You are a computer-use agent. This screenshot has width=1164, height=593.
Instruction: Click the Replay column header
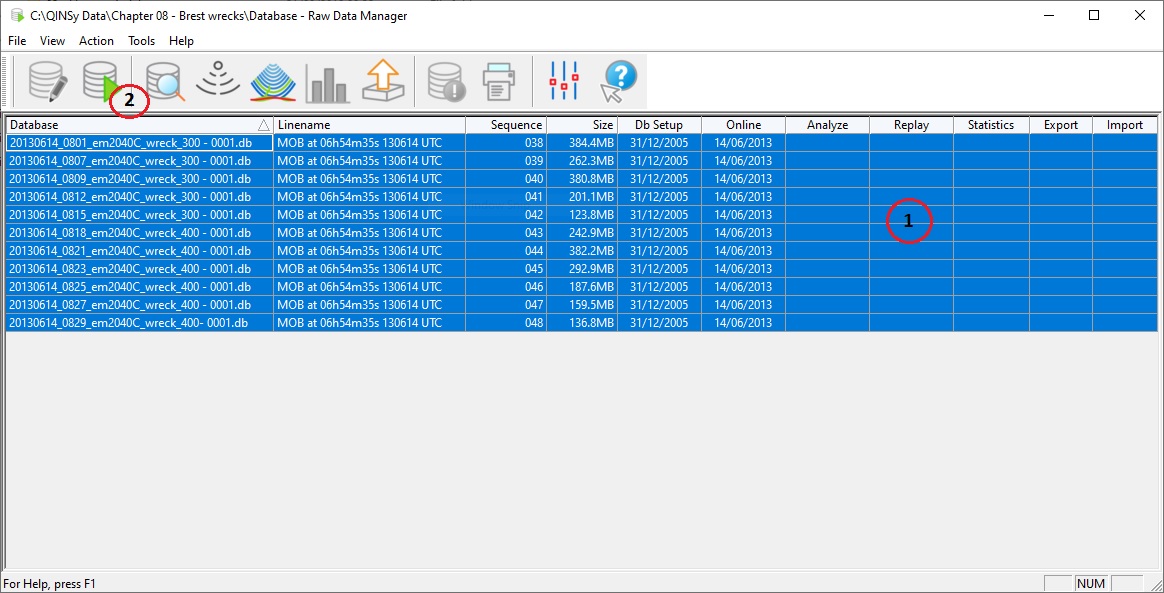tap(911, 125)
